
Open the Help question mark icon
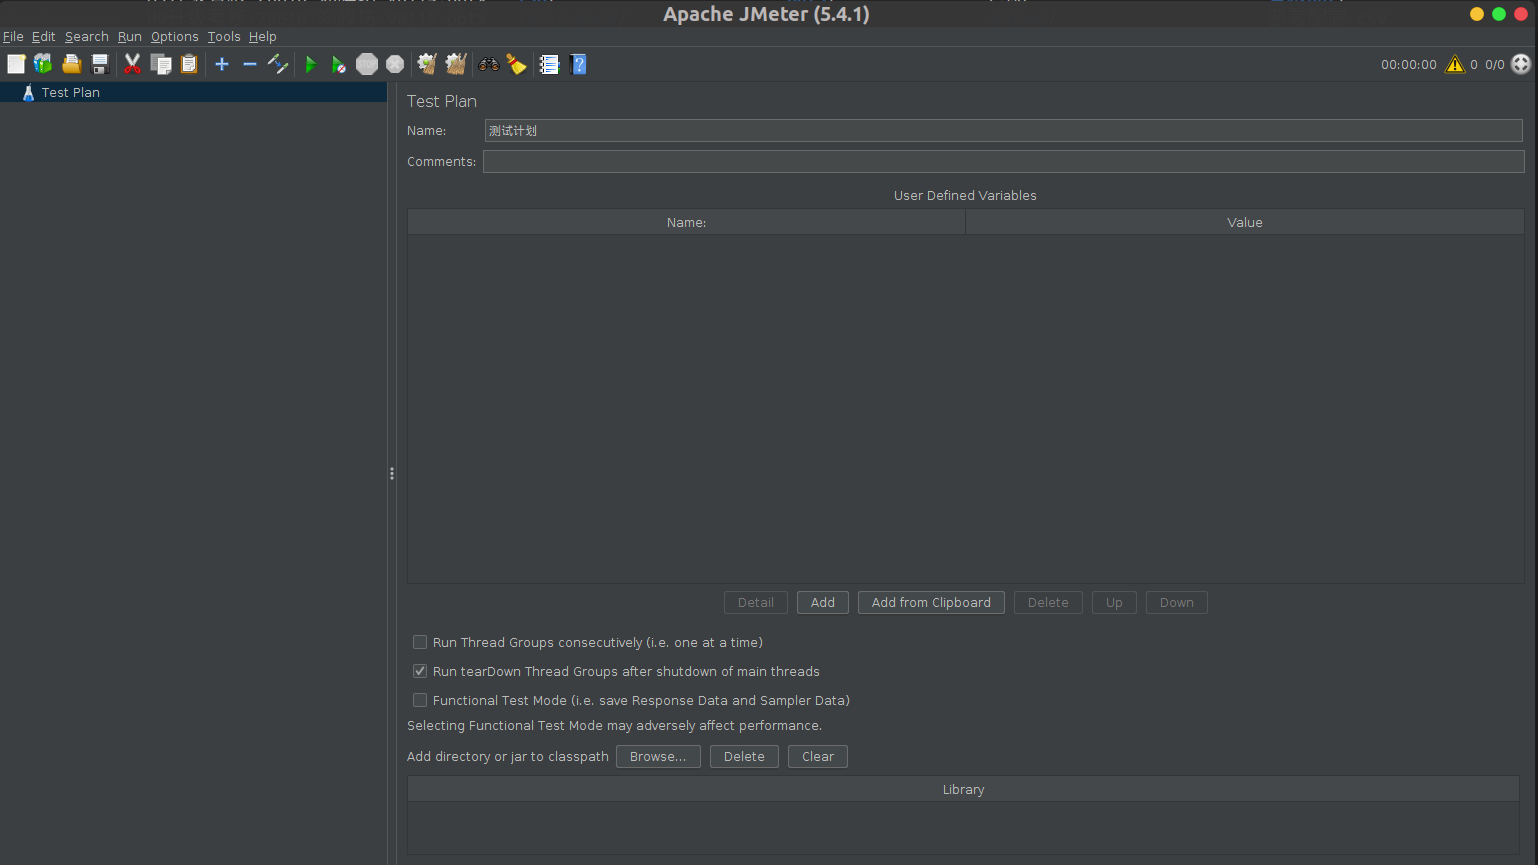(x=578, y=64)
